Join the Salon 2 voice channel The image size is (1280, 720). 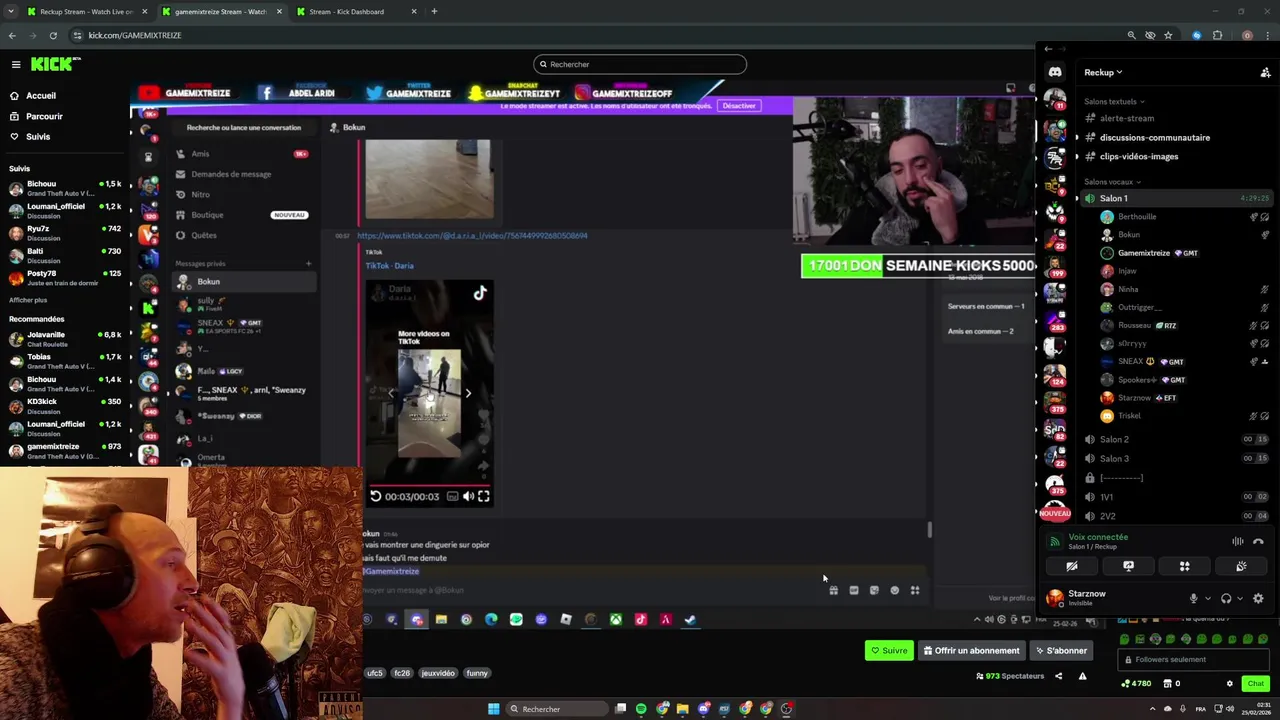(1114, 439)
